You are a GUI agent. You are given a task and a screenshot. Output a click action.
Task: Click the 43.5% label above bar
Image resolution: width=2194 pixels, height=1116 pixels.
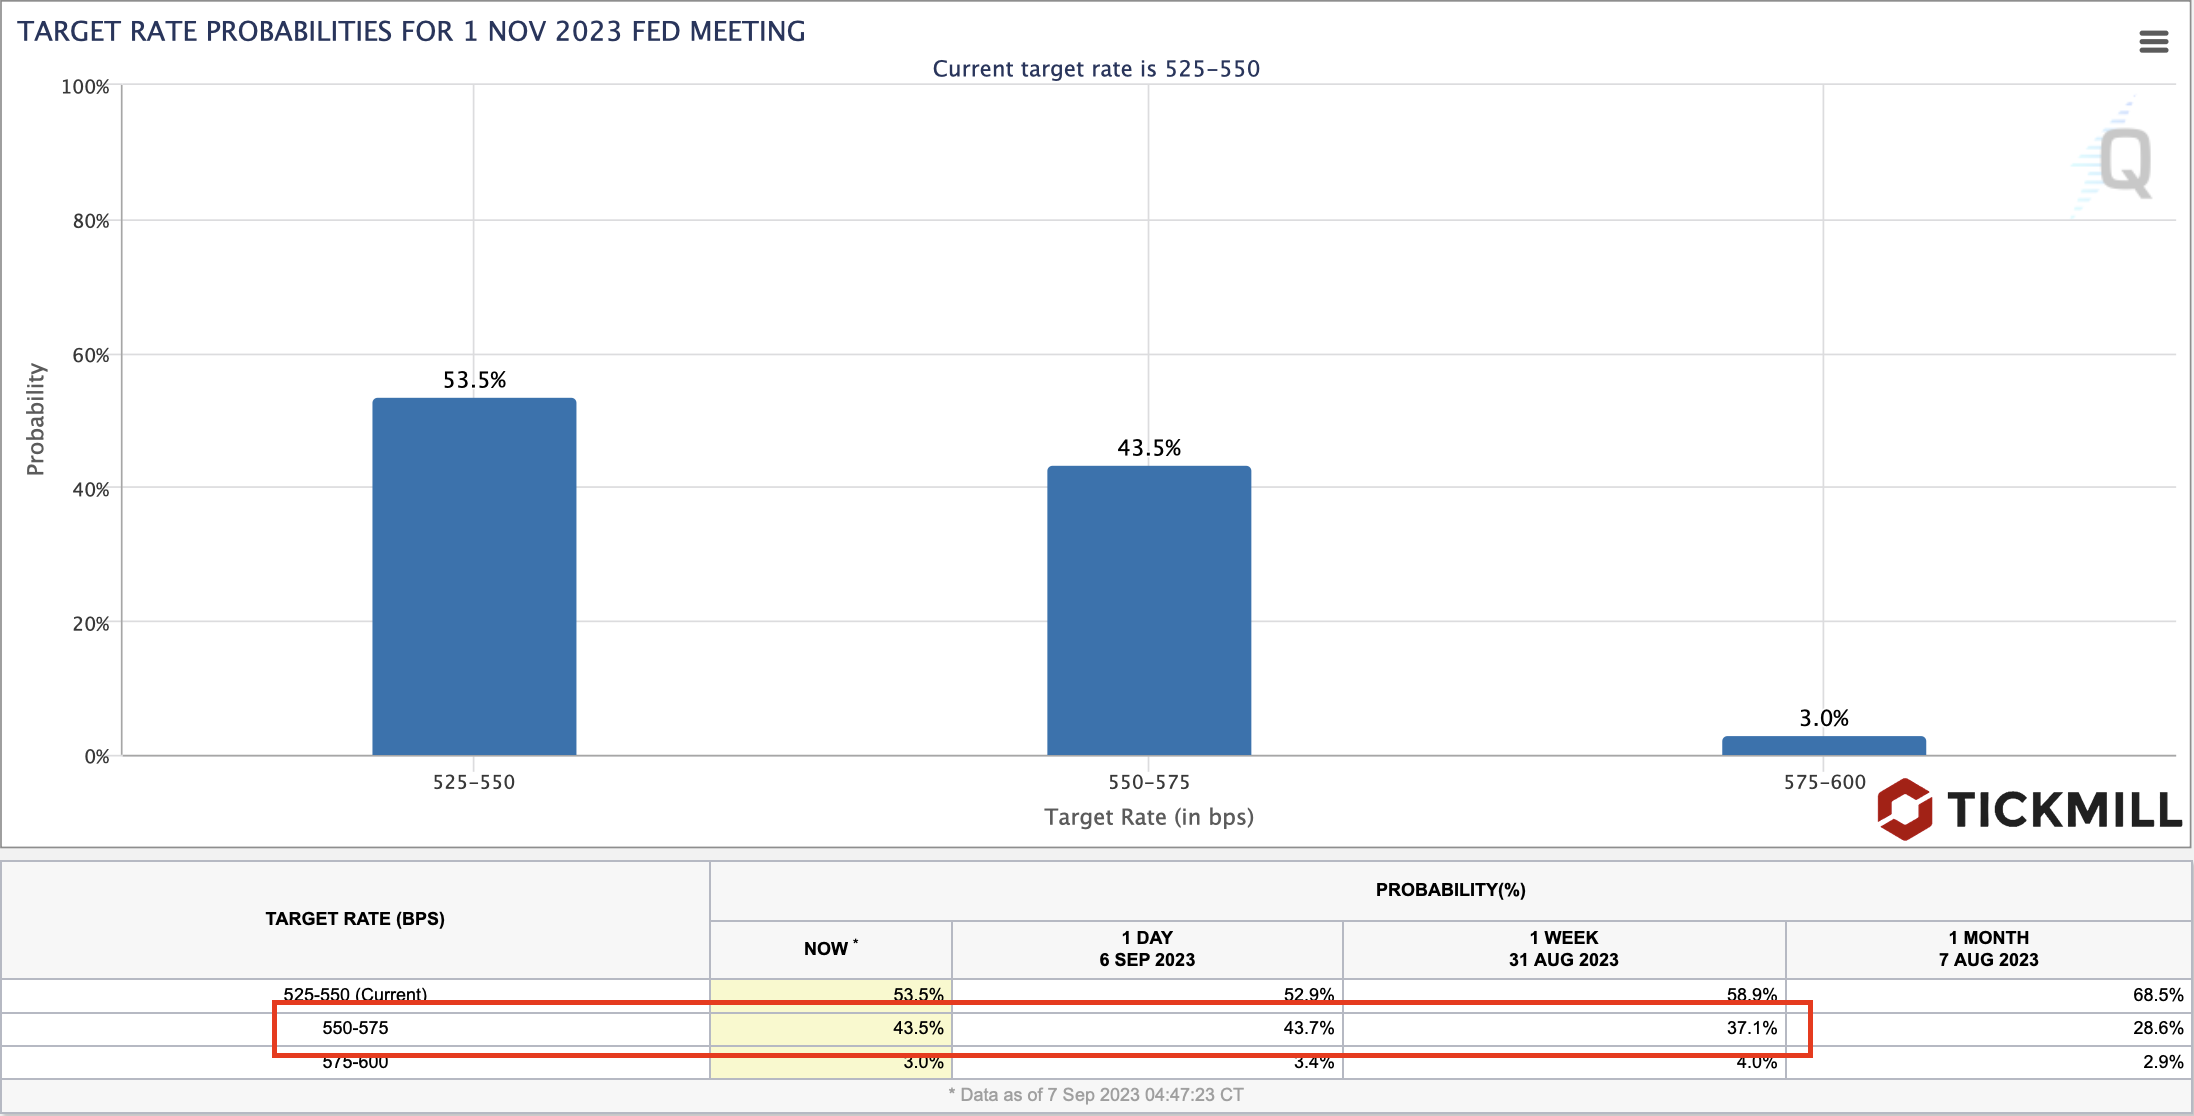pos(1148,448)
